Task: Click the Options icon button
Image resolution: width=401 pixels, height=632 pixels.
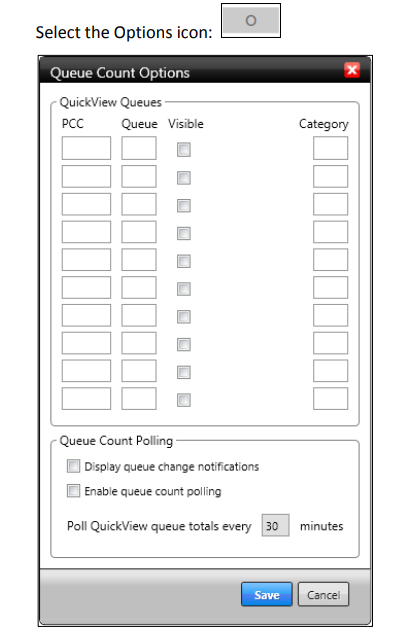Action: [x=251, y=21]
